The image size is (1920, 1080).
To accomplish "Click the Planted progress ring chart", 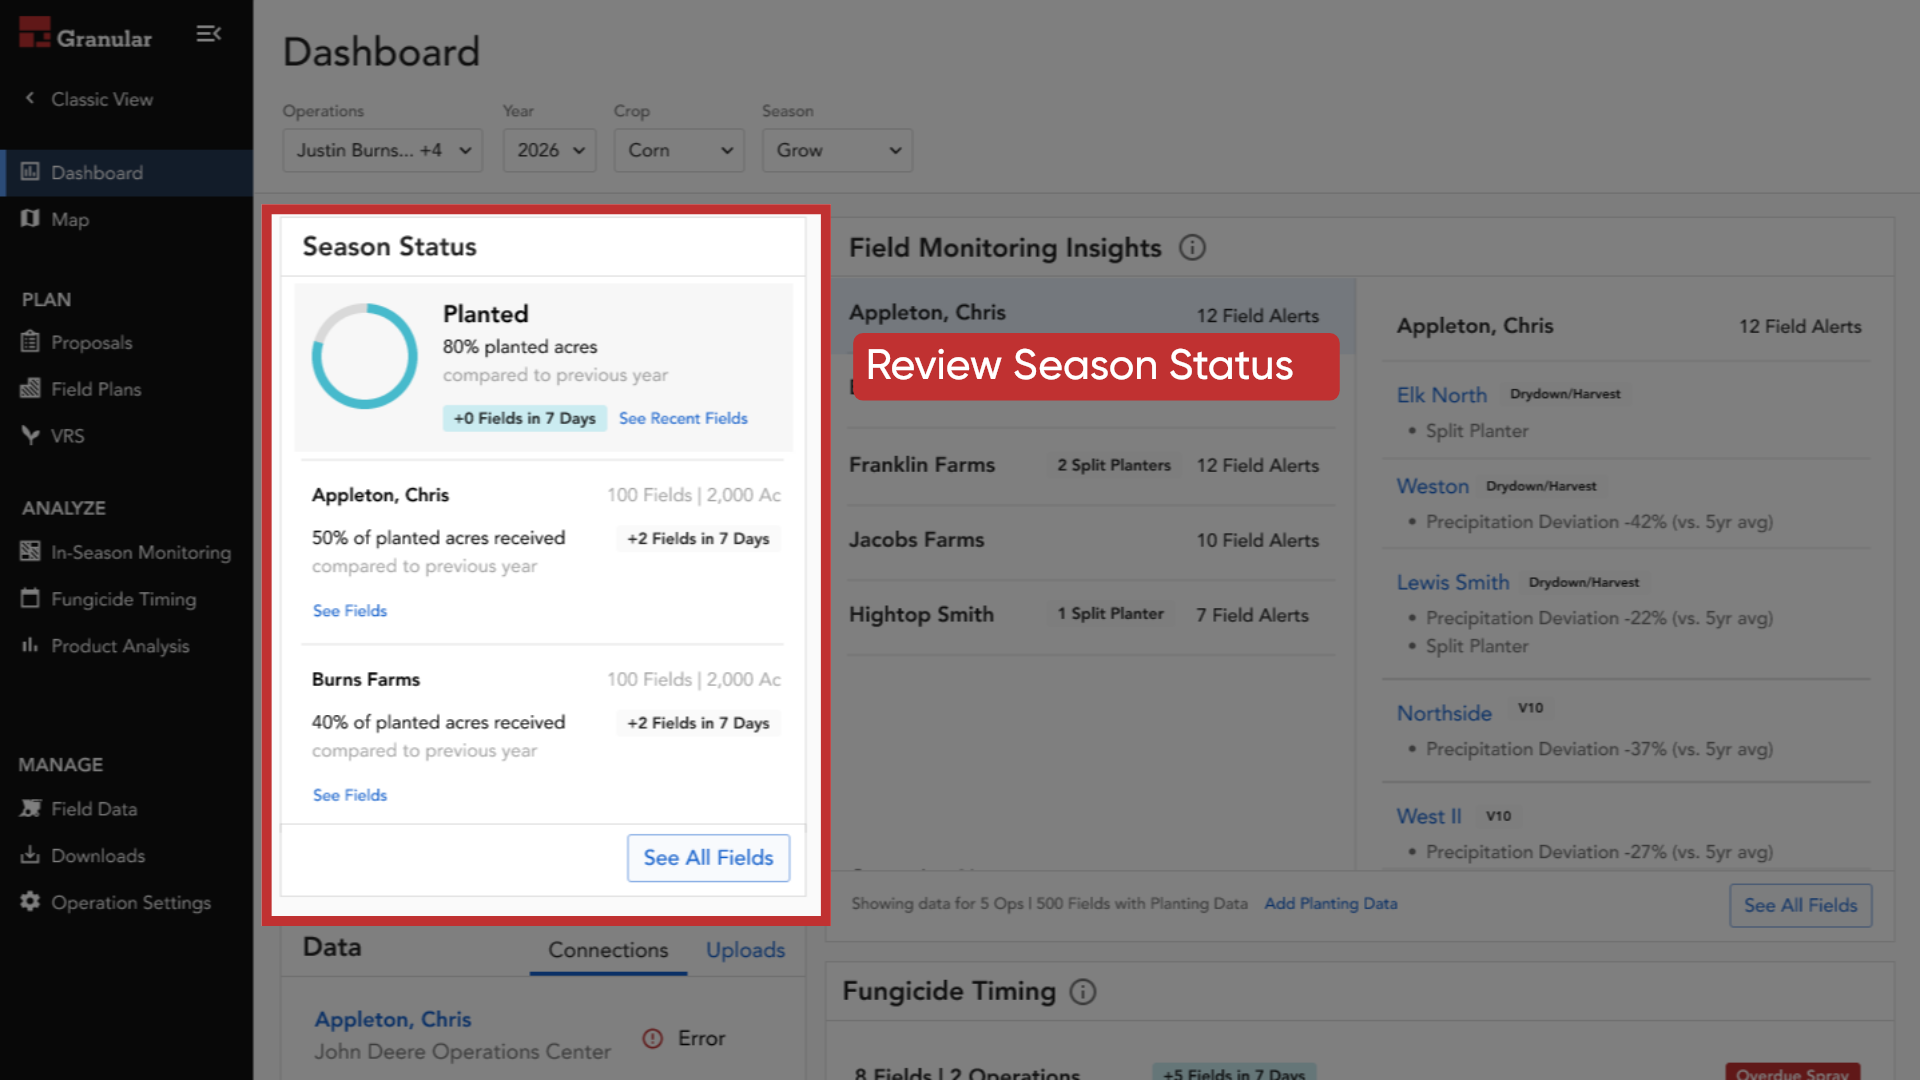I will 364,356.
